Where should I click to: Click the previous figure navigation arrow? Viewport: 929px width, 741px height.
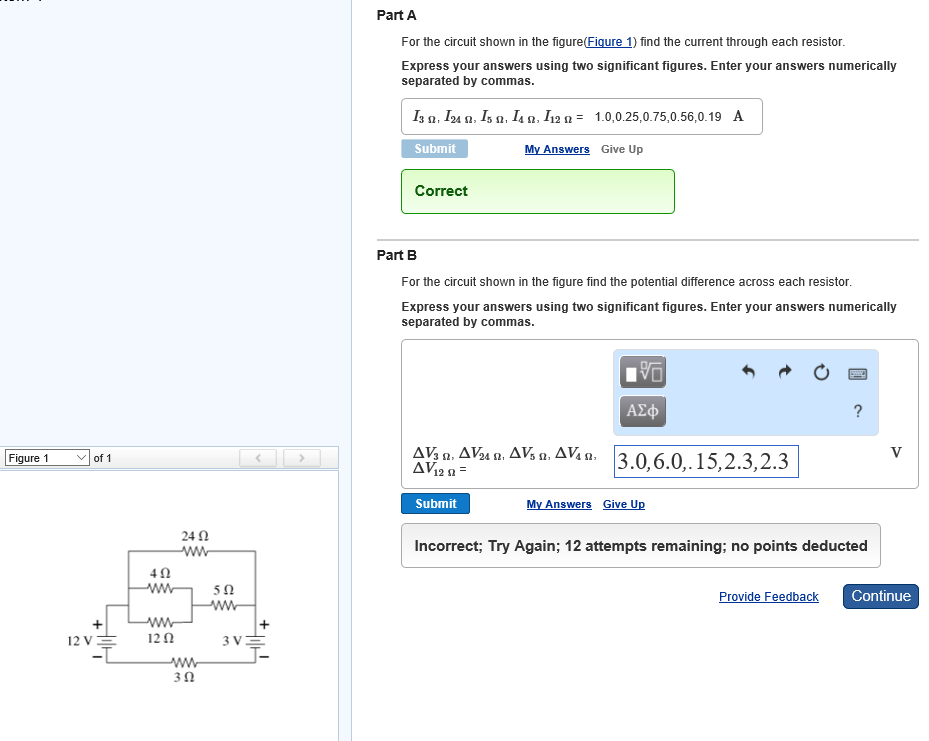258,457
